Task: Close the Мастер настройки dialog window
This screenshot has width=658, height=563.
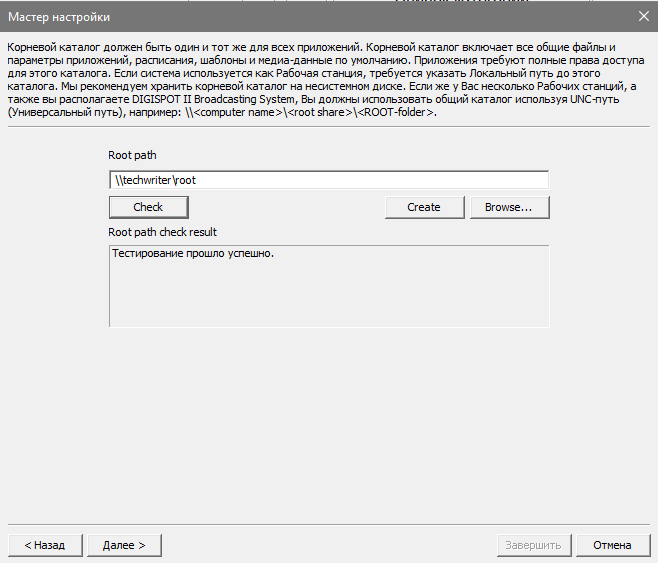Action: click(x=642, y=17)
